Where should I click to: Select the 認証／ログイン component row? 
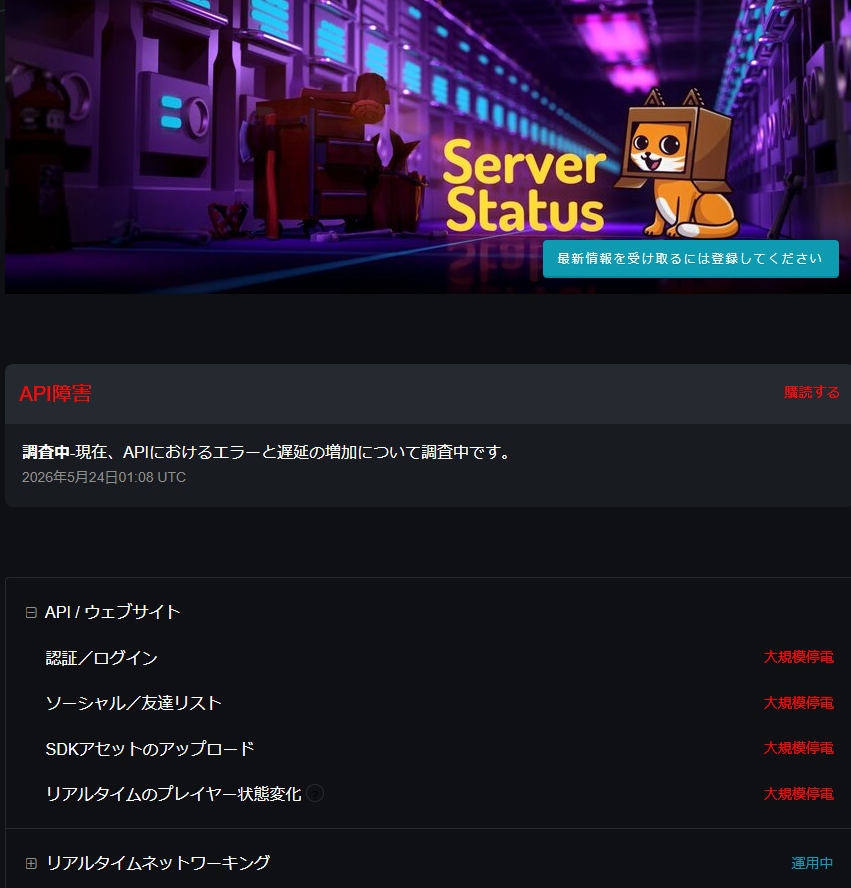click(439, 658)
